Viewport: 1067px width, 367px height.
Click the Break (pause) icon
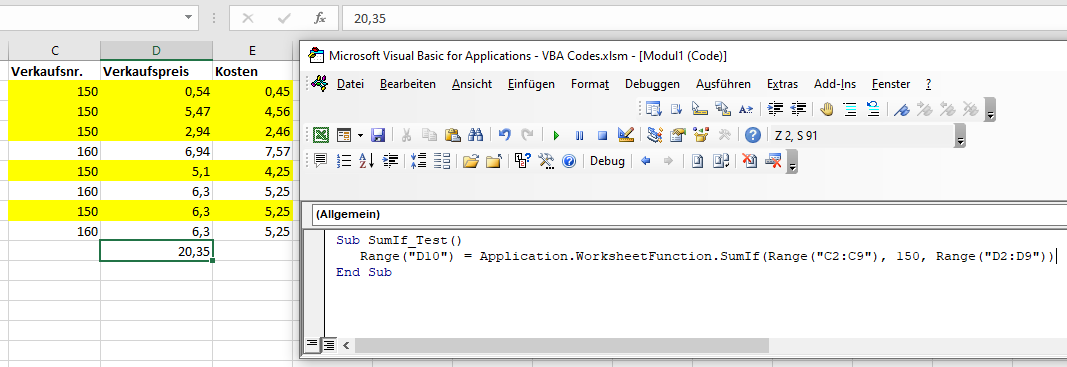(579, 135)
